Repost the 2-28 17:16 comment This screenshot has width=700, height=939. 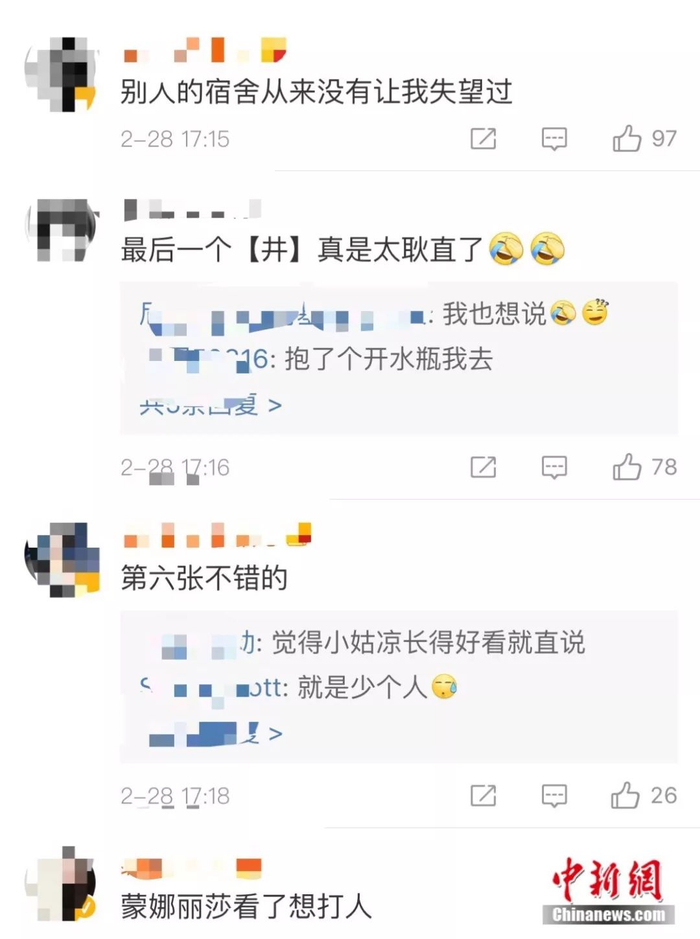483,467
